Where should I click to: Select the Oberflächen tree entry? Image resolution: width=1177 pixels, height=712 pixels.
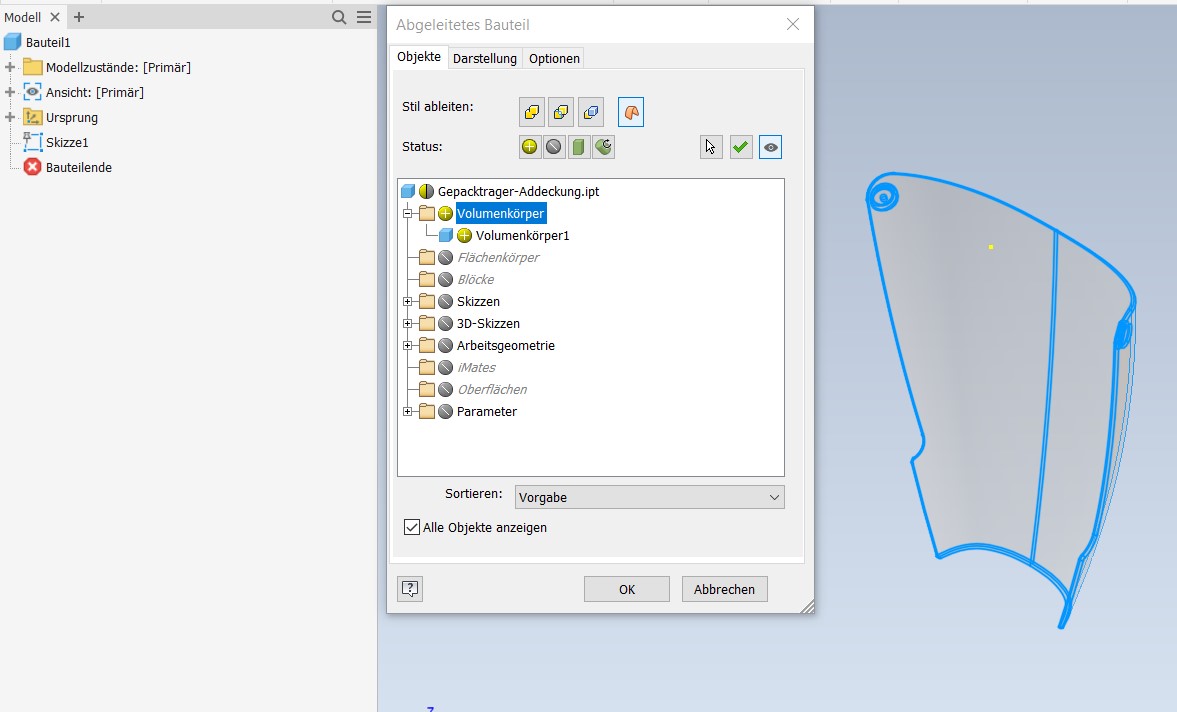pyautogui.click(x=492, y=389)
